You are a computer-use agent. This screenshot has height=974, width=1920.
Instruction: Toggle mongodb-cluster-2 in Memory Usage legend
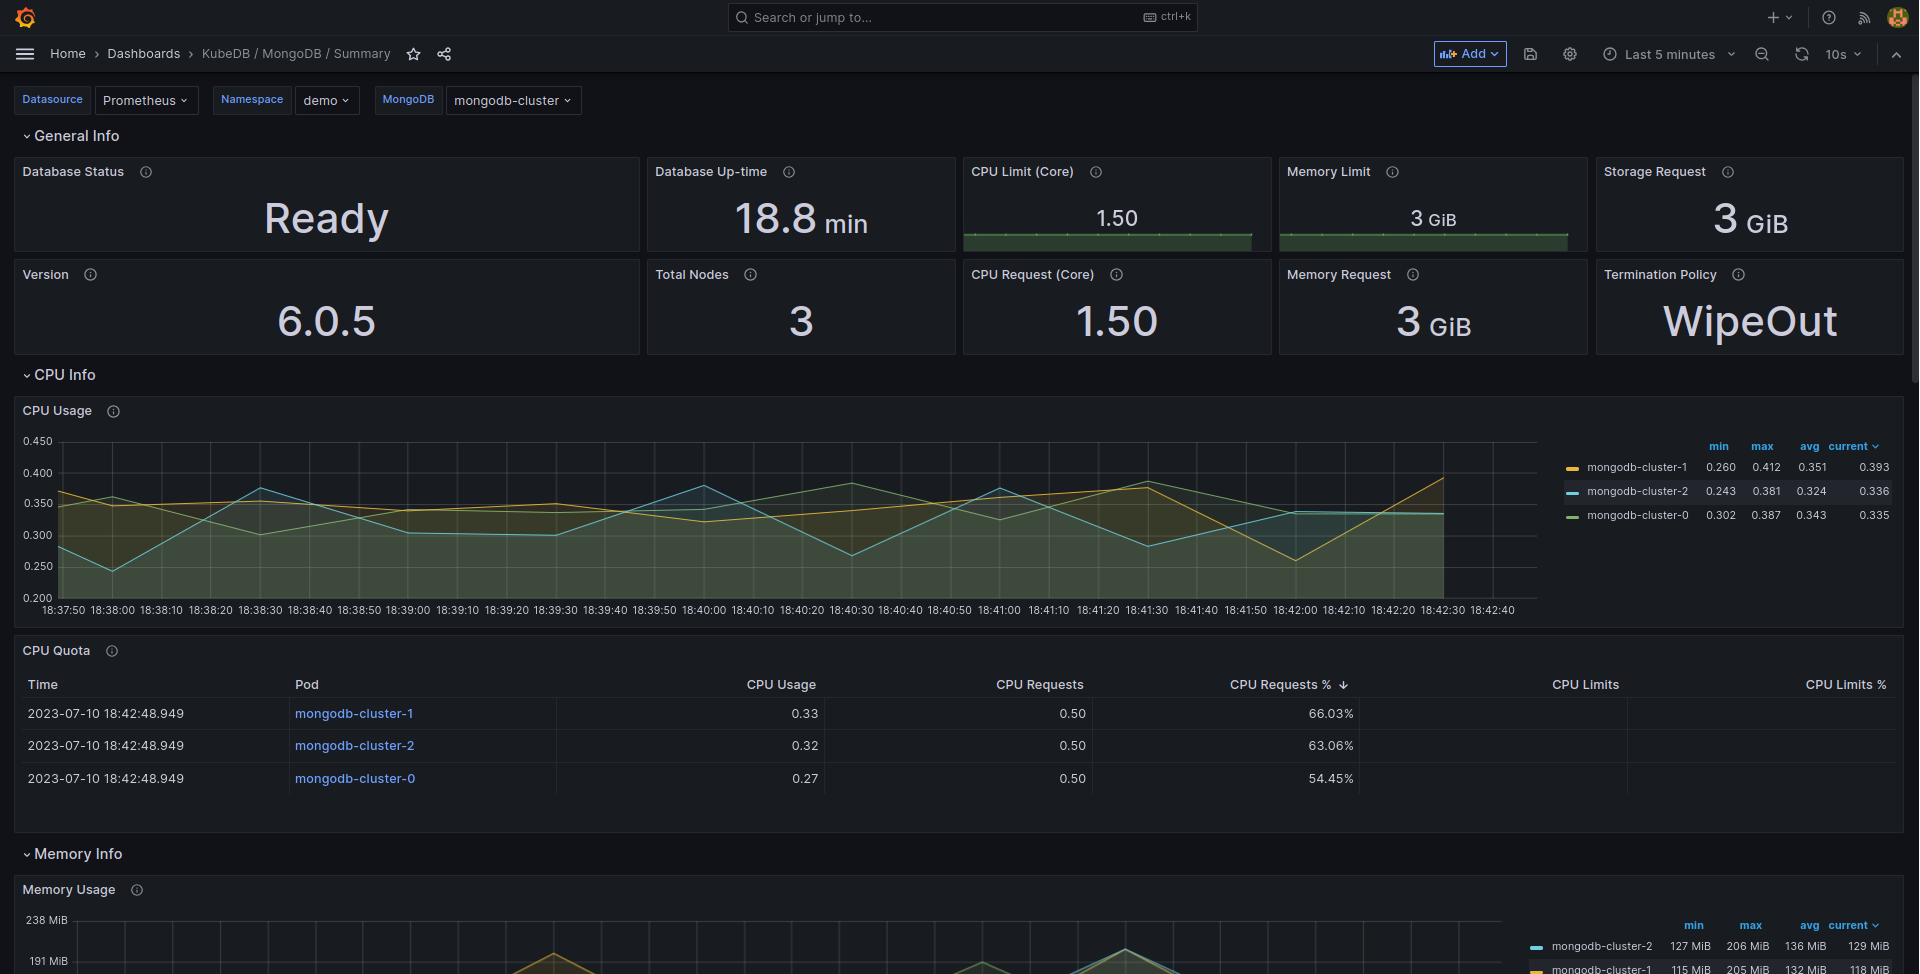[x=1601, y=946]
